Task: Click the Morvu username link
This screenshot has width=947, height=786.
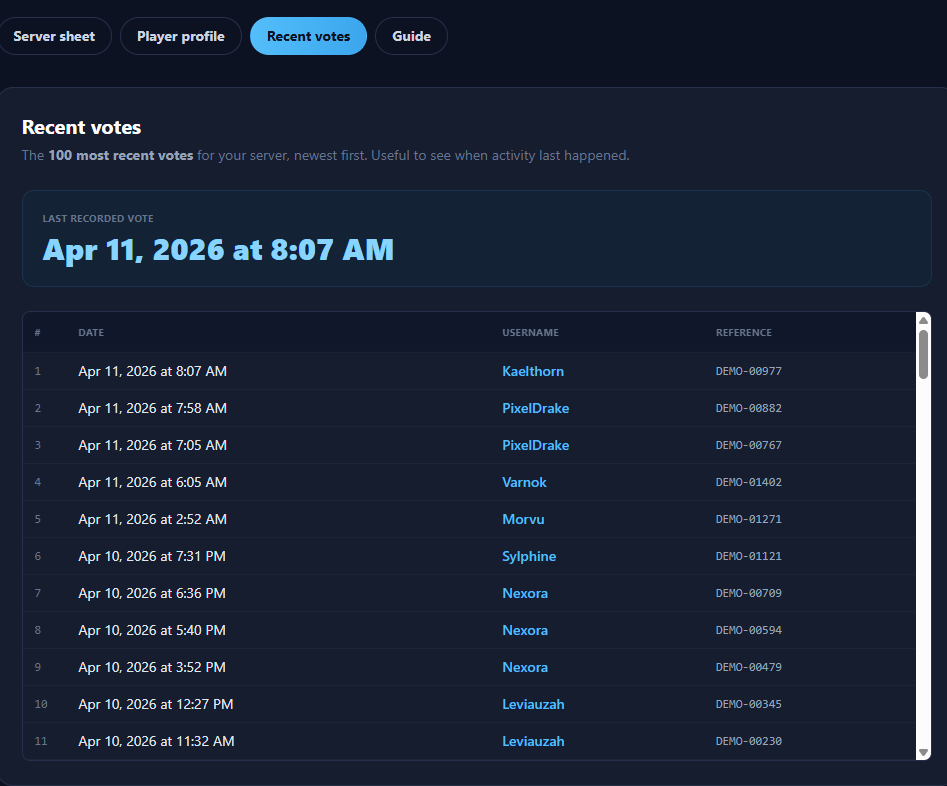Action: pos(523,519)
